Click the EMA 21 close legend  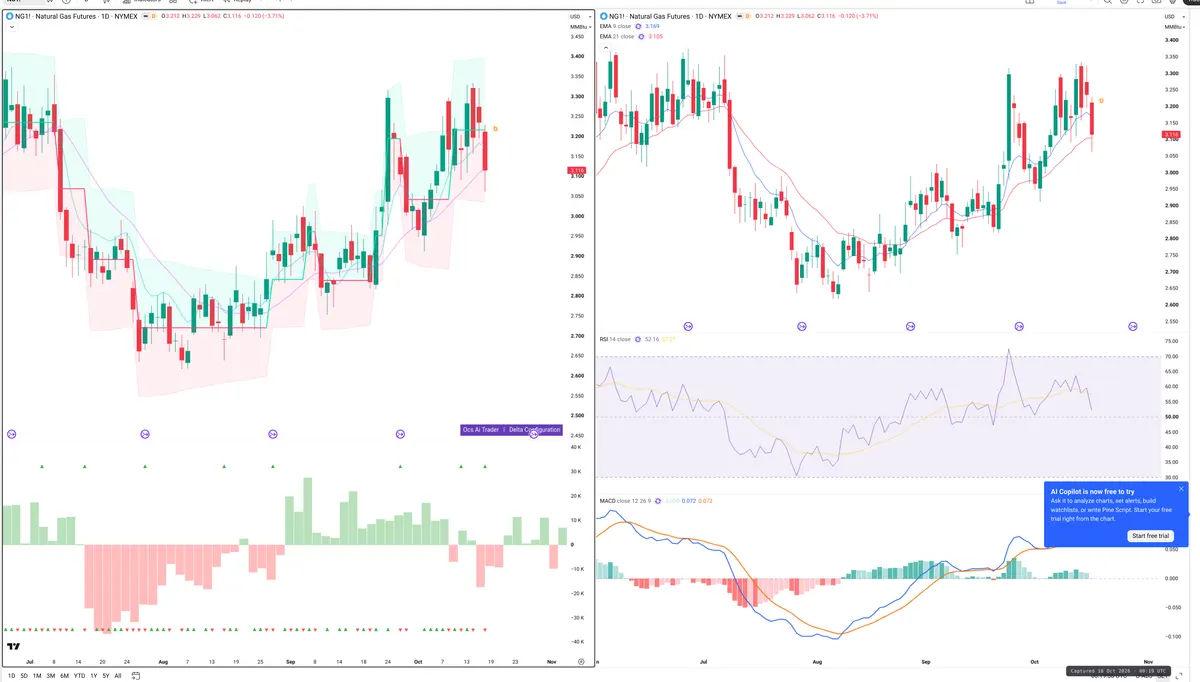tap(617, 36)
